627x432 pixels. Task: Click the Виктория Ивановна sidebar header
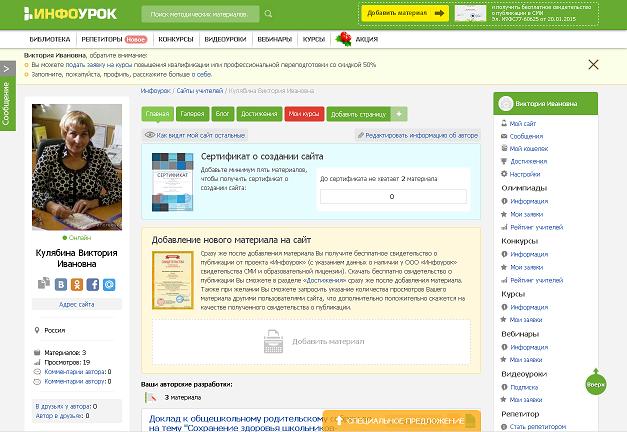(x=545, y=104)
